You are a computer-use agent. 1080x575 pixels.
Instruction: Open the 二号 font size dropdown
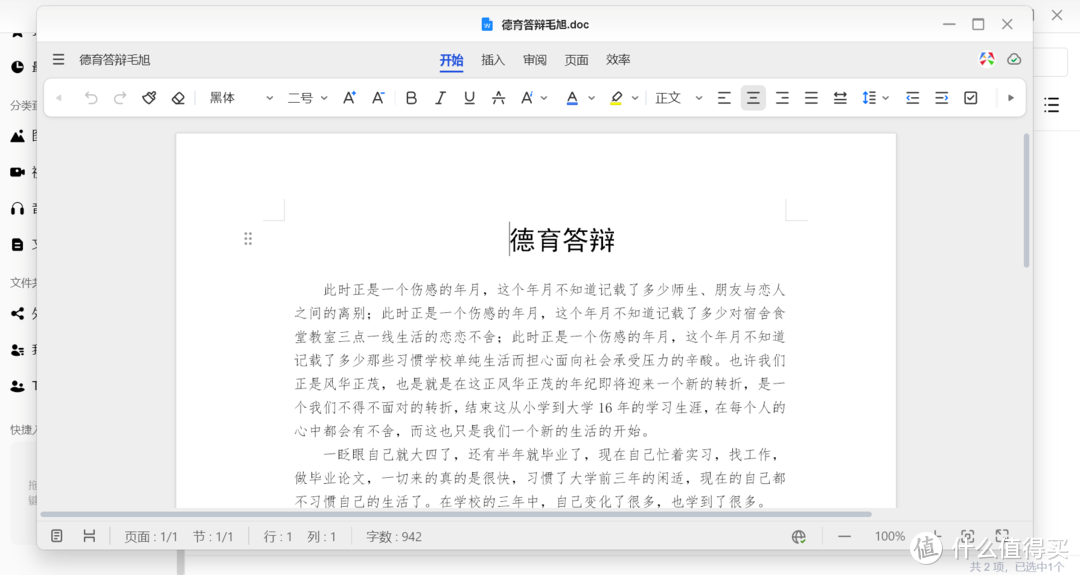pos(307,98)
